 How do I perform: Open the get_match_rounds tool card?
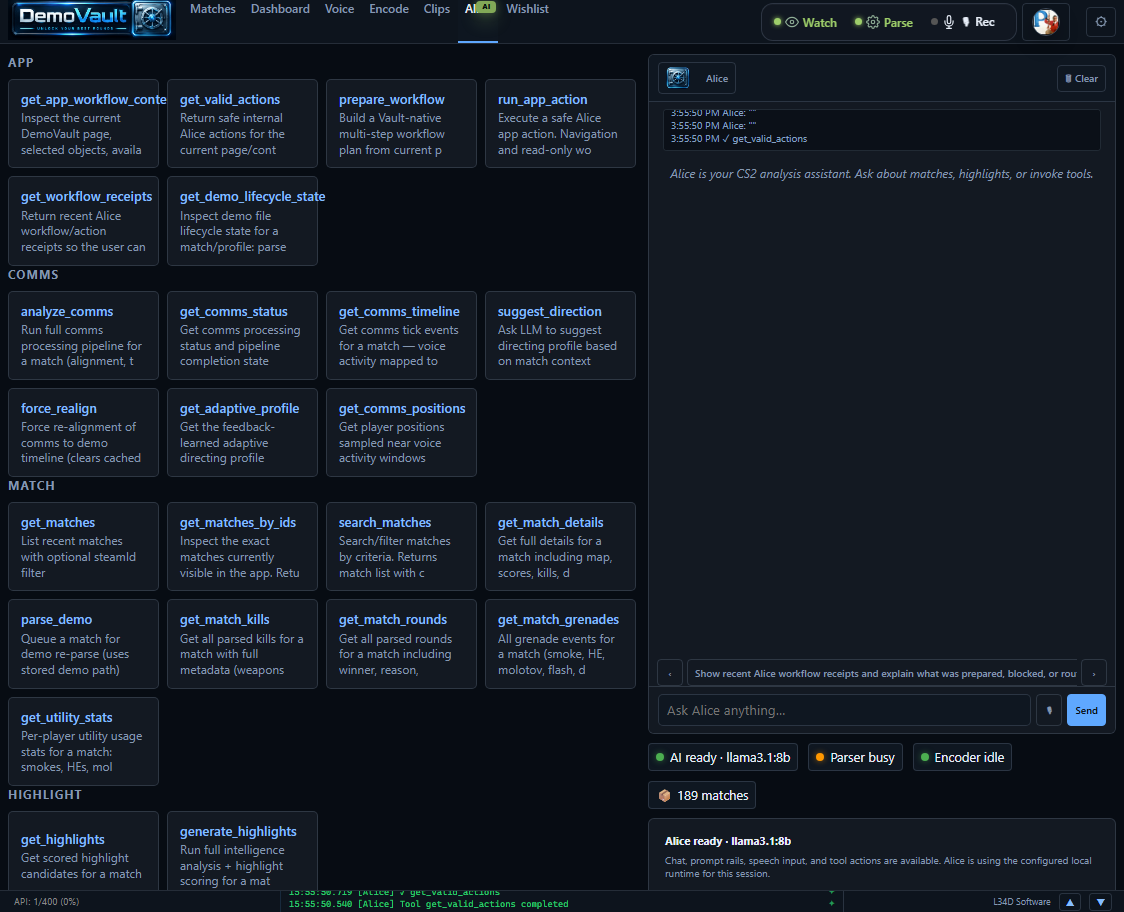point(401,644)
